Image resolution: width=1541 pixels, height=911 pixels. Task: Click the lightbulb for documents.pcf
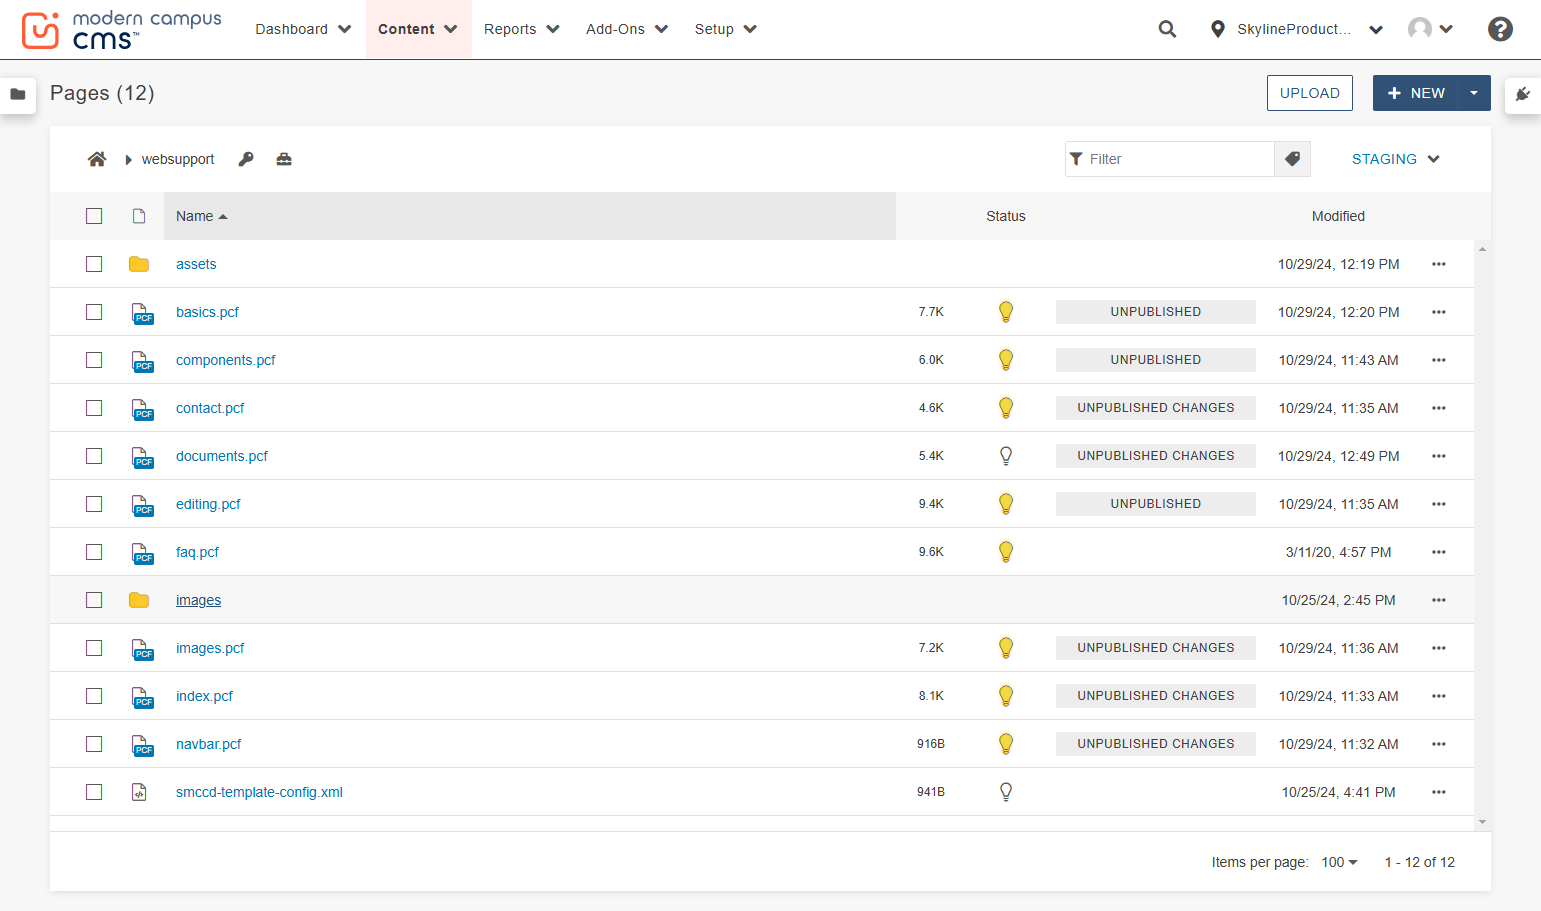1006,456
